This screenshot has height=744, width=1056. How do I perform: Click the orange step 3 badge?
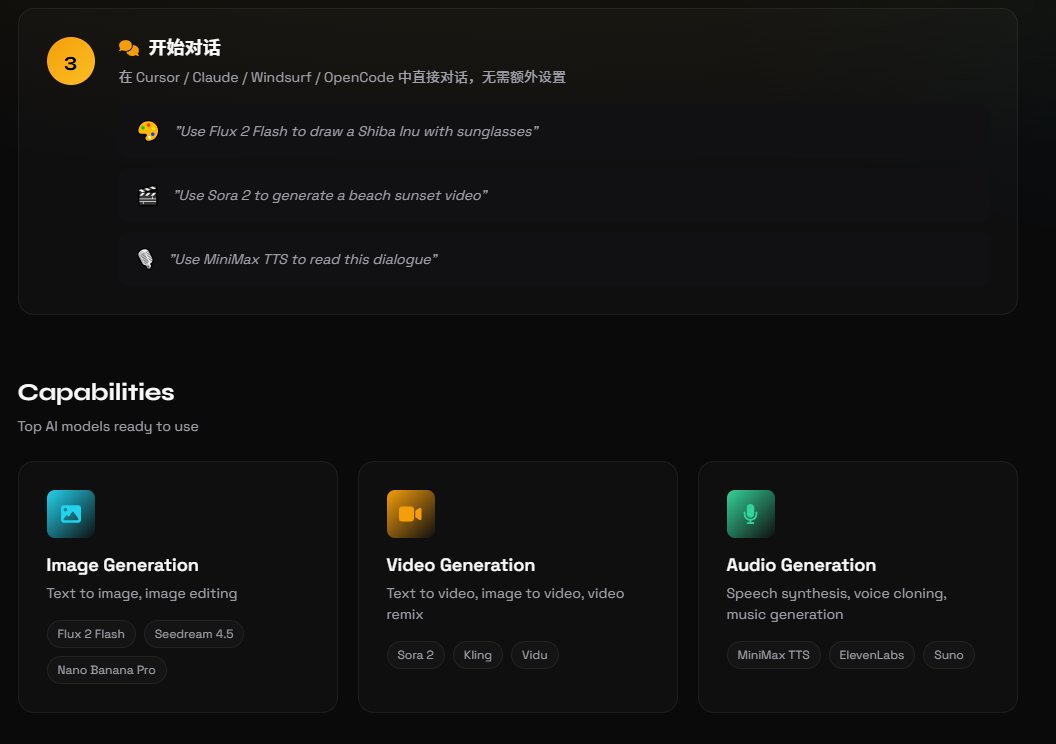click(69, 60)
